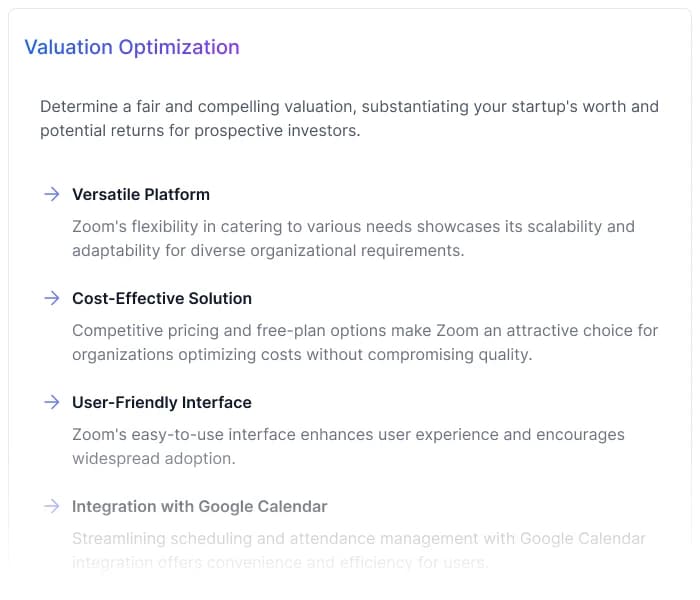
Task: Click the intro line starting "Determine a fair"
Action: coord(349,106)
